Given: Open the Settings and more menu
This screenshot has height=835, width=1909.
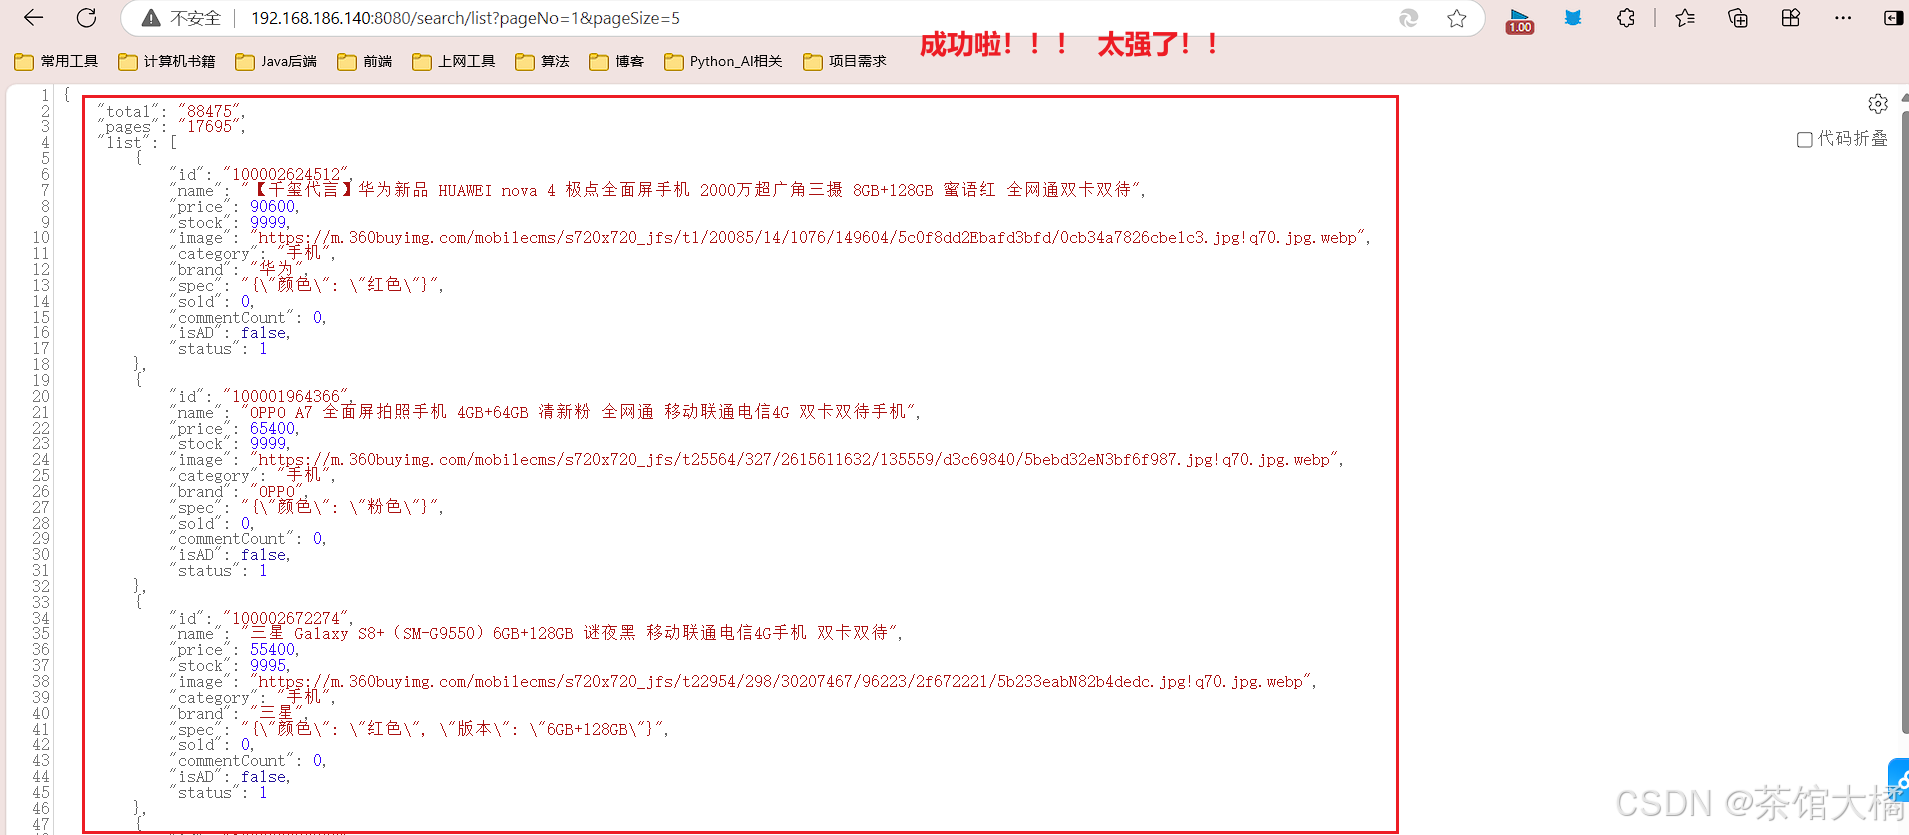Looking at the screenshot, I should 1843,18.
